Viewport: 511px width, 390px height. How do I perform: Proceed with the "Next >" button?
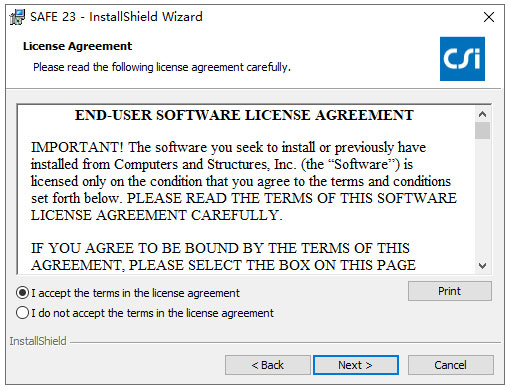[356, 365]
